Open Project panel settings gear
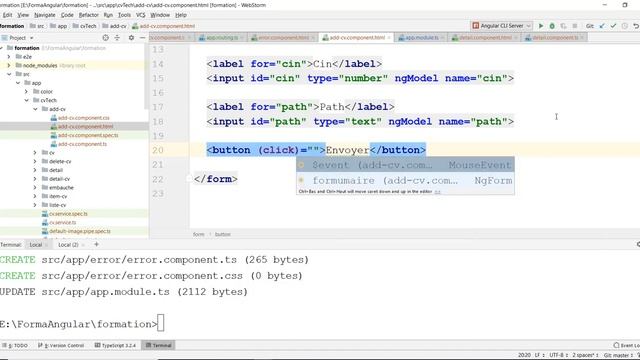 point(131,38)
